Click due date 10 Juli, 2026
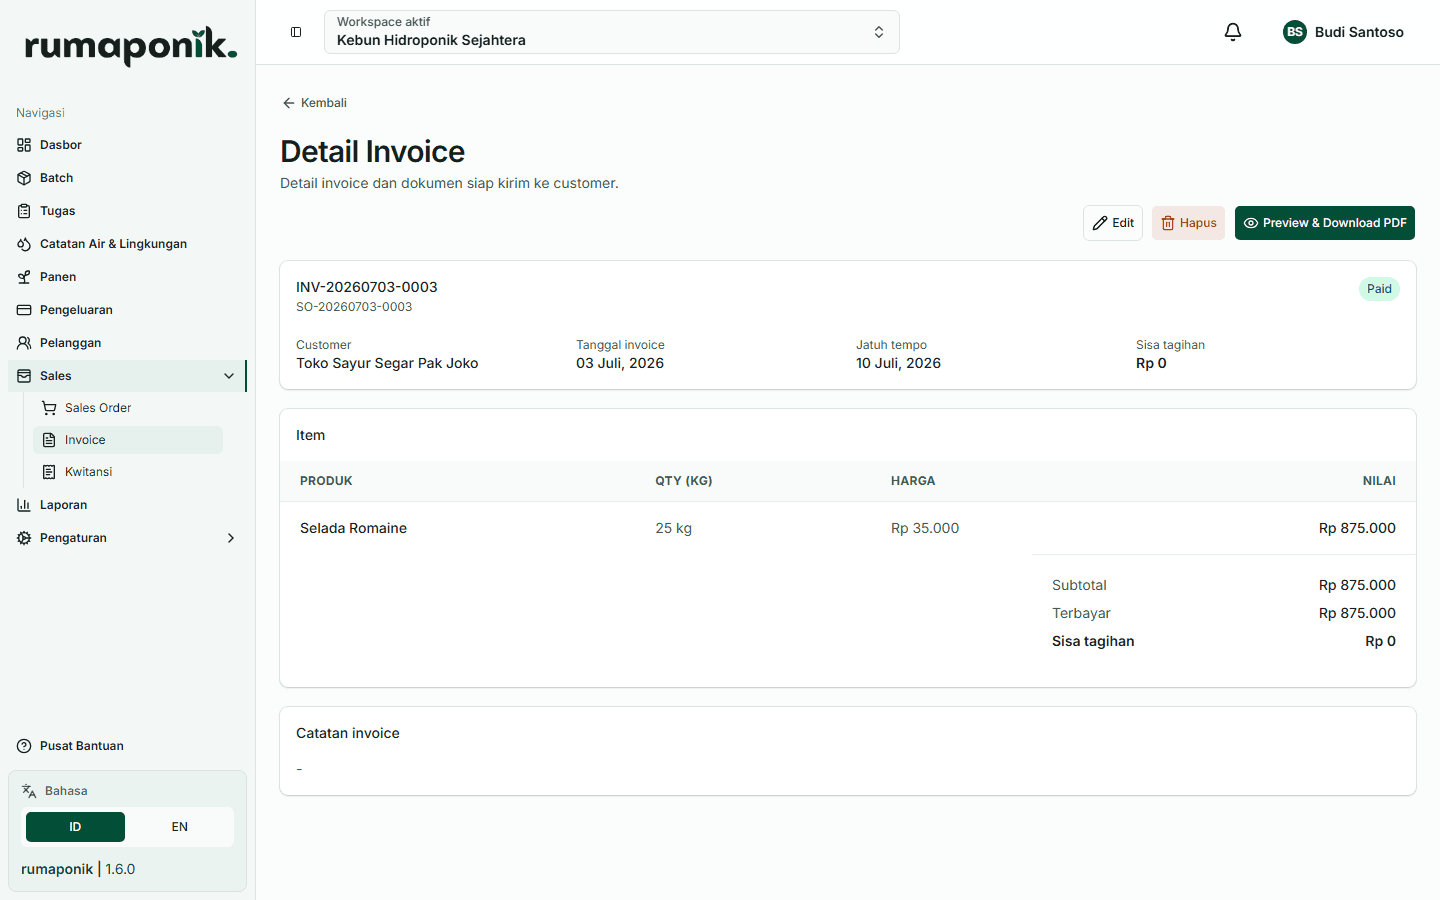Image resolution: width=1440 pixels, height=900 pixels. (x=898, y=363)
